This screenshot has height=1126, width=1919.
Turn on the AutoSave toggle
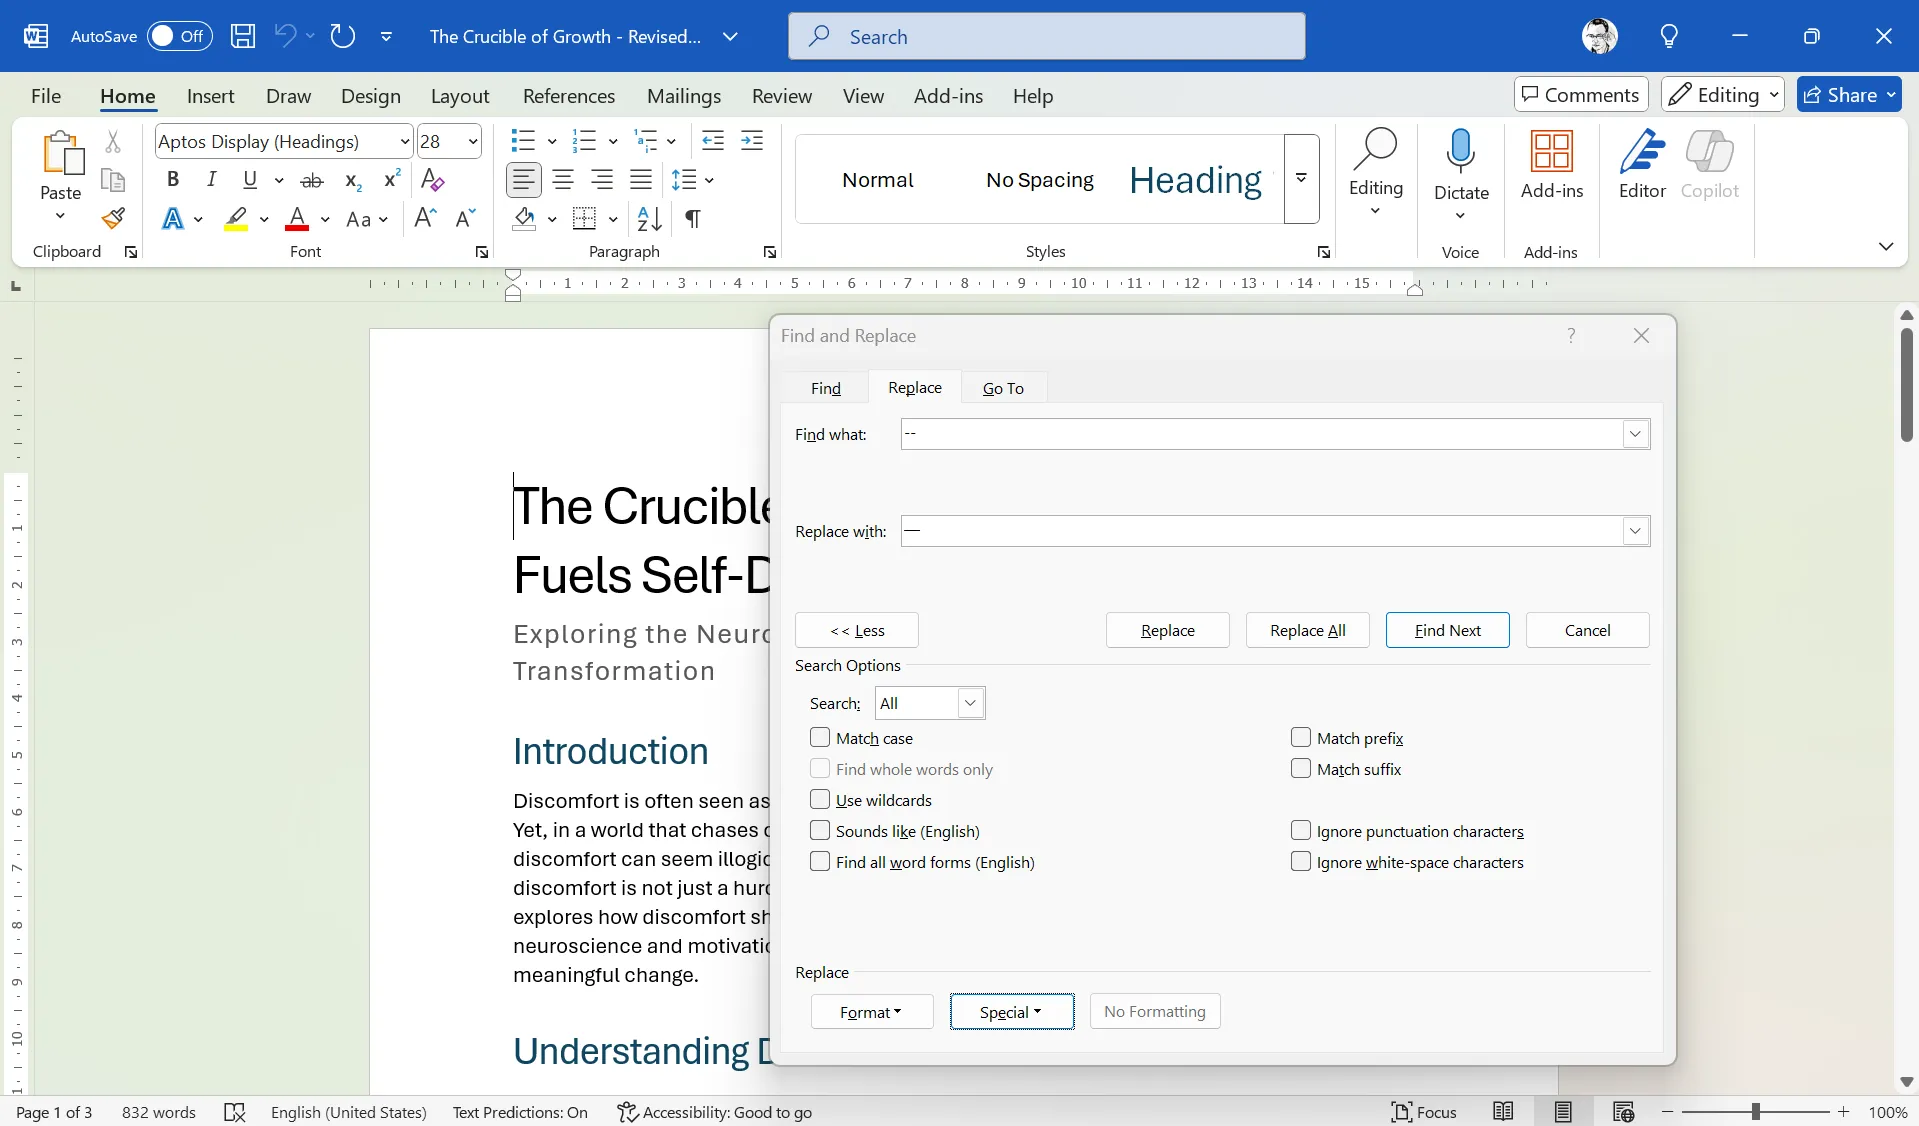(x=180, y=36)
